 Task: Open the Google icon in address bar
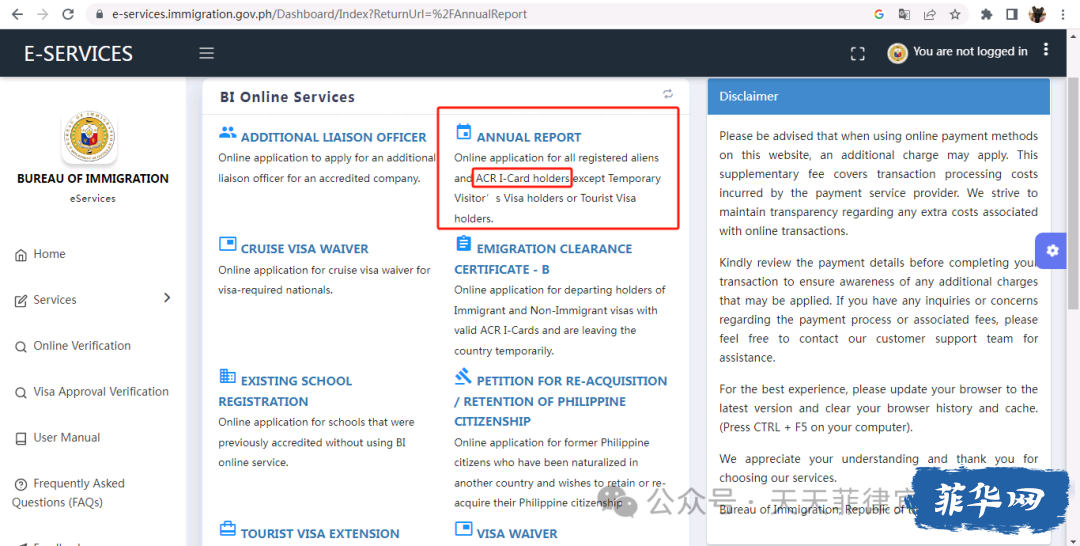coord(879,14)
